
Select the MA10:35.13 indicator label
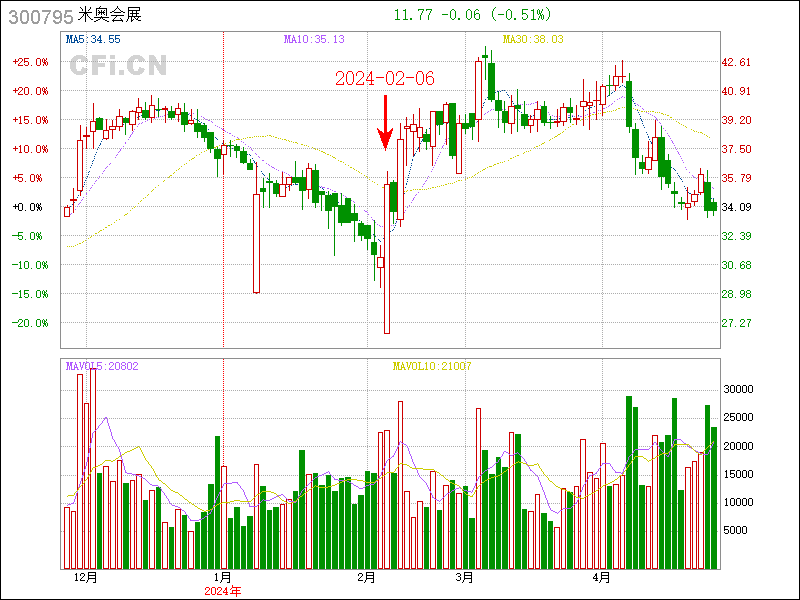click(x=314, y=39)
